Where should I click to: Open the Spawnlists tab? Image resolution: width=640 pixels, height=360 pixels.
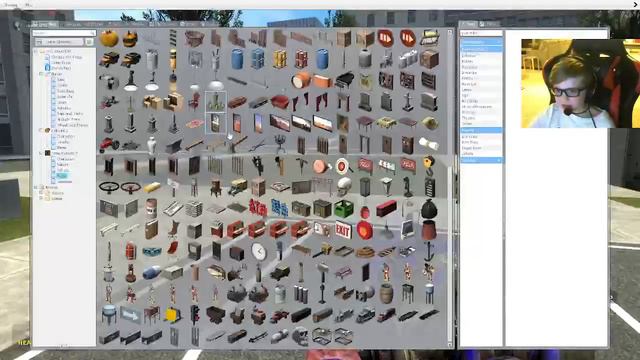(x=45, y=24)
